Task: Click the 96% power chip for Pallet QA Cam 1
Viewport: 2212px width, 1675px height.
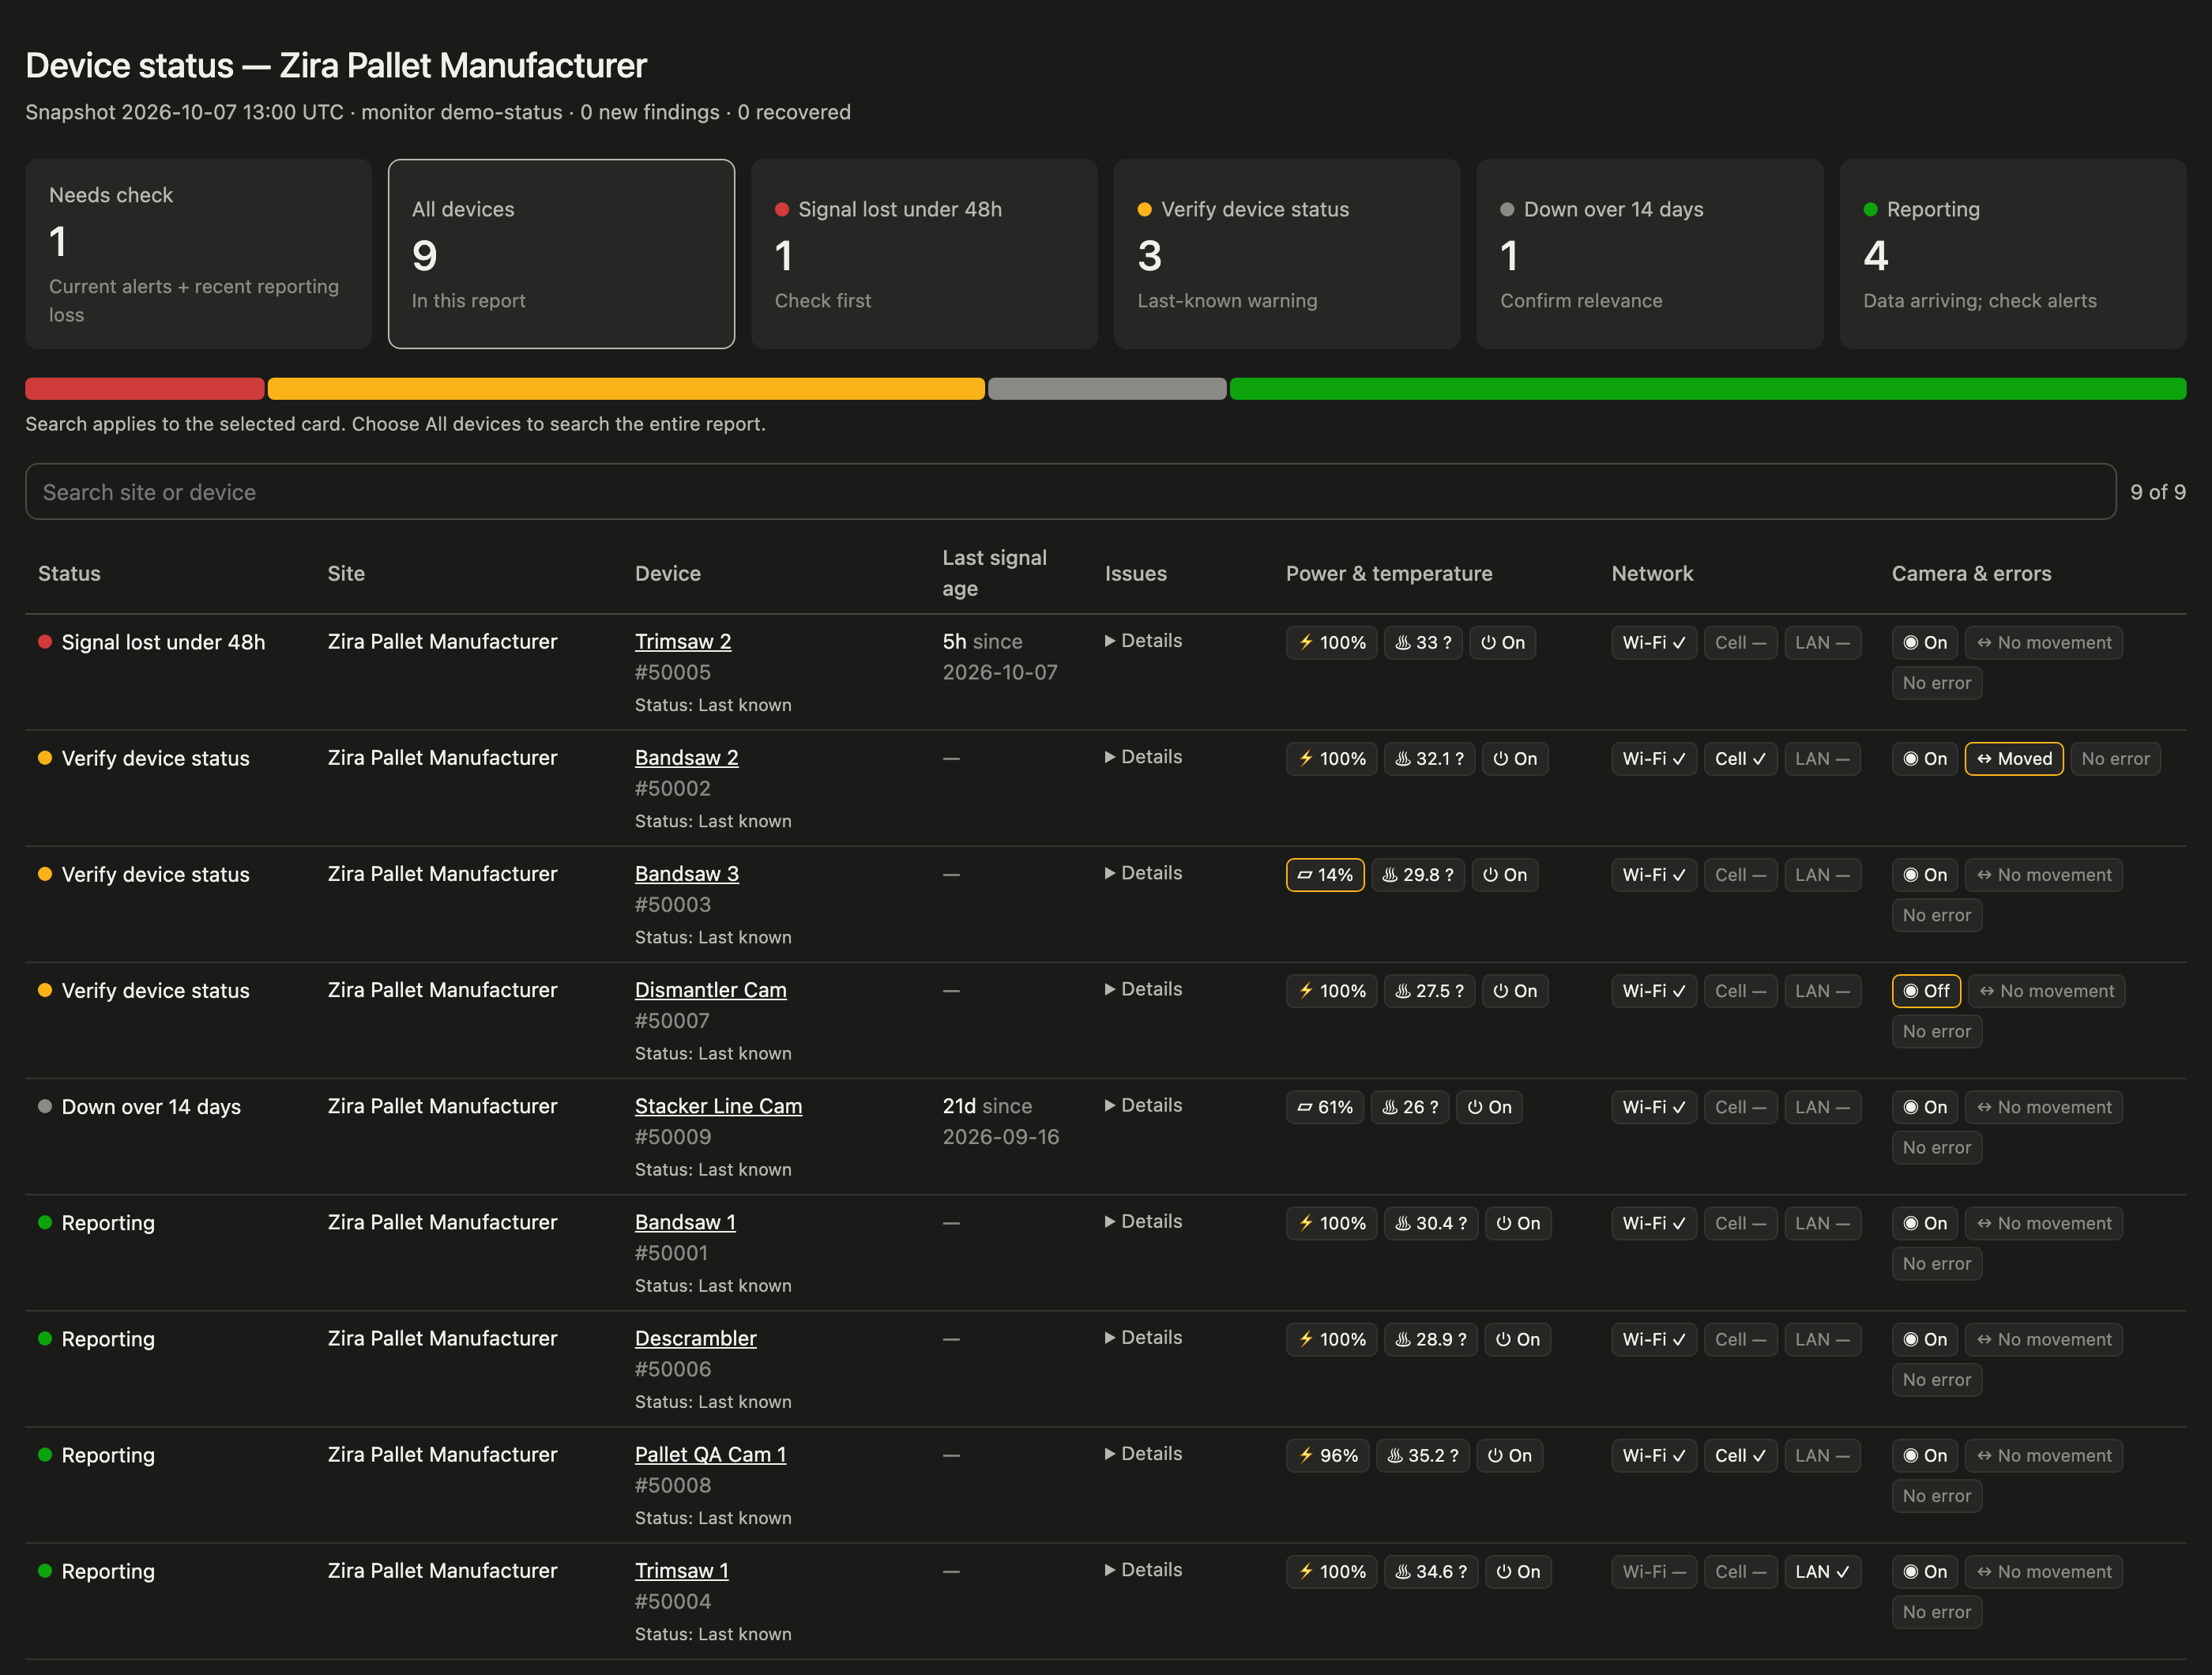Action: tap(1327, 1456)
